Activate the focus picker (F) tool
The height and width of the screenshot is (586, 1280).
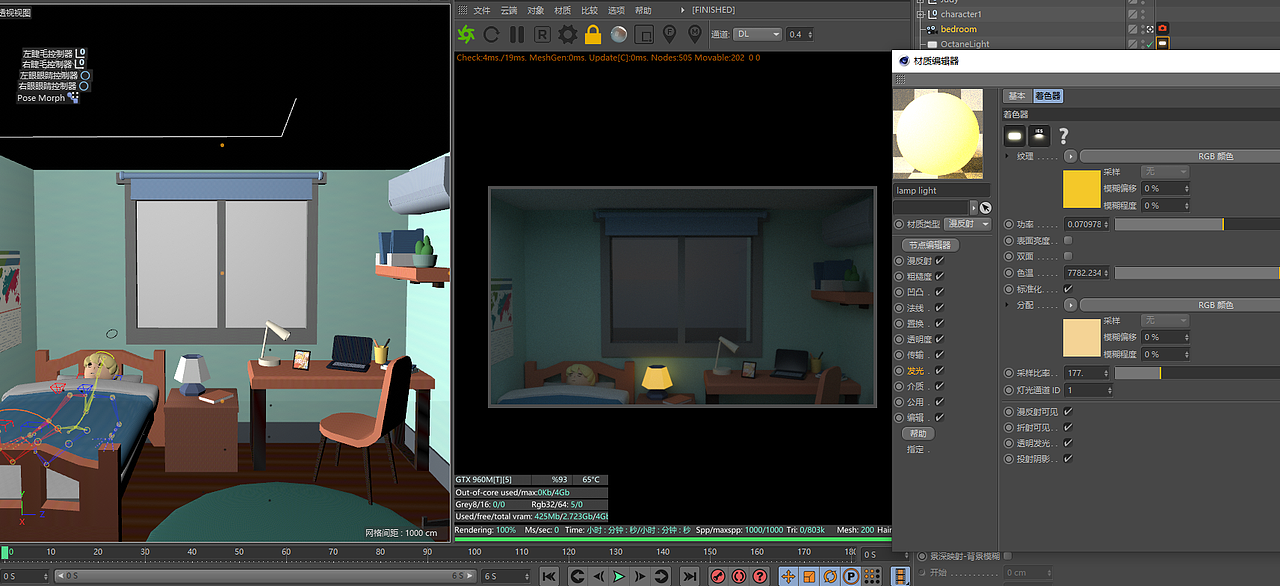click(x=670, y=33)
